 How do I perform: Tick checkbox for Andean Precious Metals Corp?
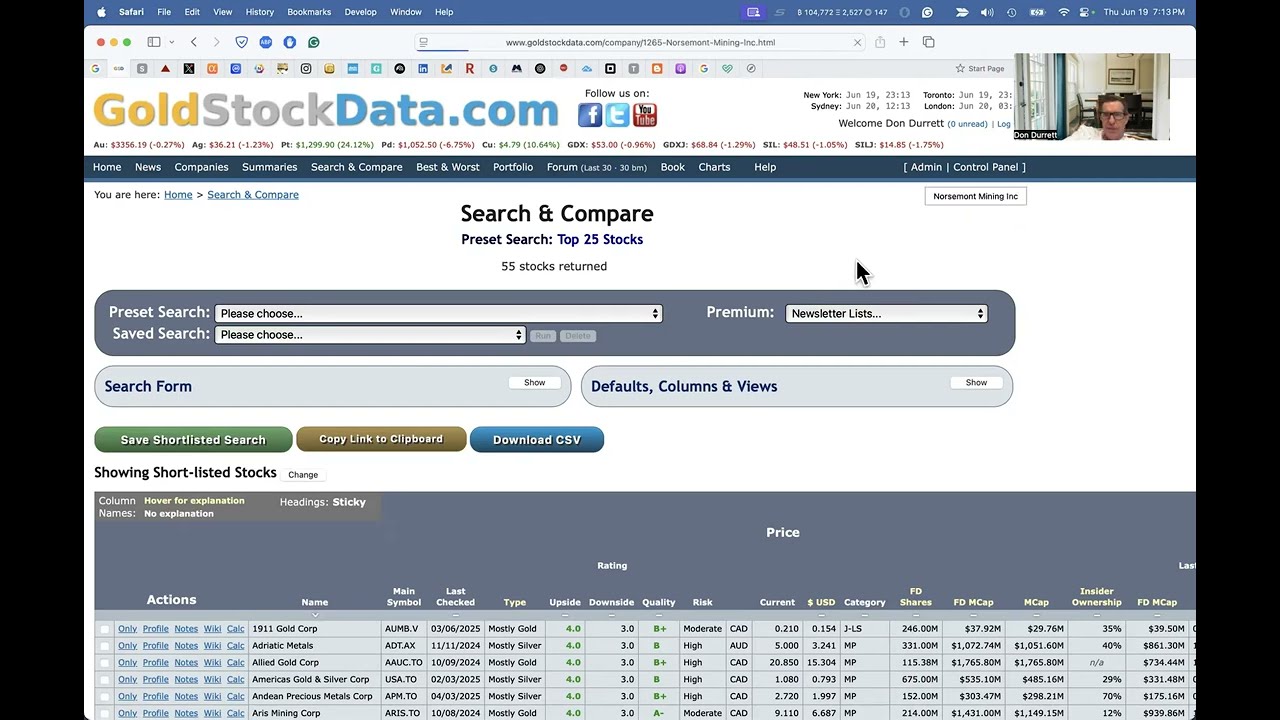point(105,697)
